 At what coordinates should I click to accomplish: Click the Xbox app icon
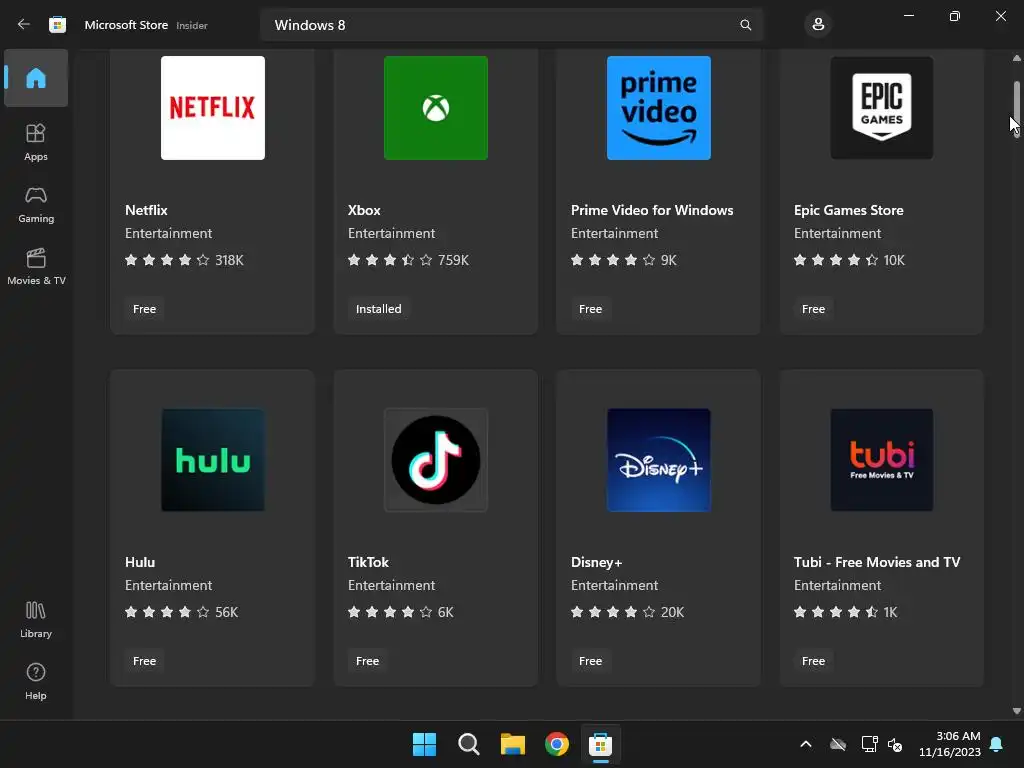(436, 108)
